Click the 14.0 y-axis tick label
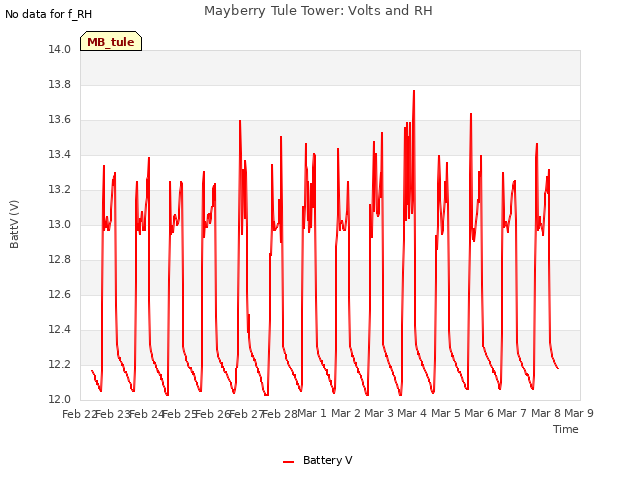 tap(59, 50)
